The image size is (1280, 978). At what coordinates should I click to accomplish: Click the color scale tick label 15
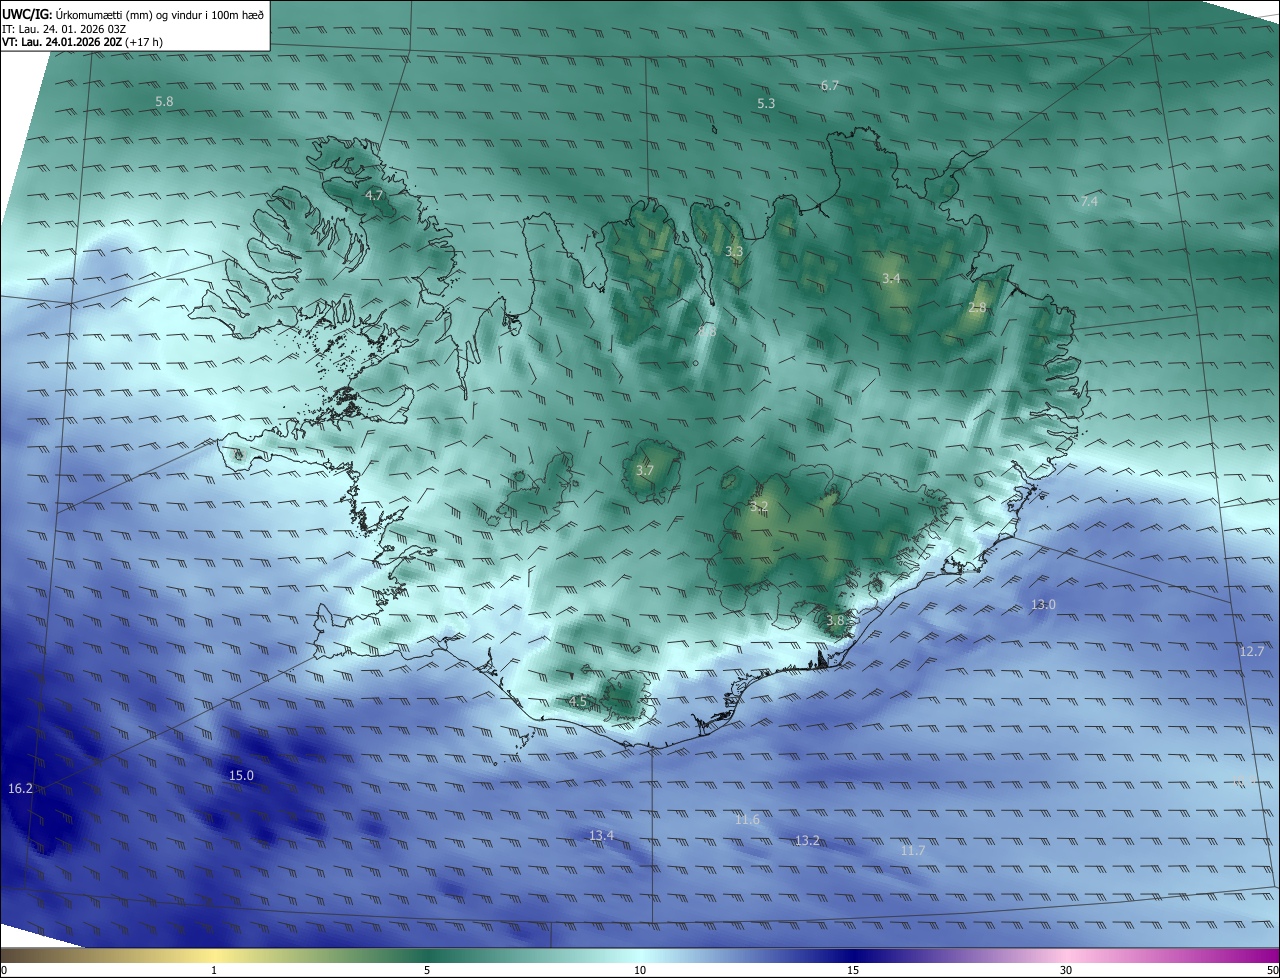pyautogui.click(x=853, y=970)
